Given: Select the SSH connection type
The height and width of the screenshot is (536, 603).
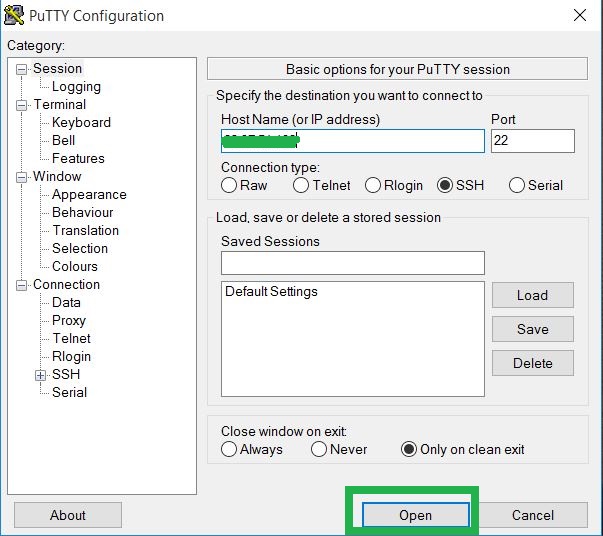Looking at the screenshot, I should click(x=445, y=185).
